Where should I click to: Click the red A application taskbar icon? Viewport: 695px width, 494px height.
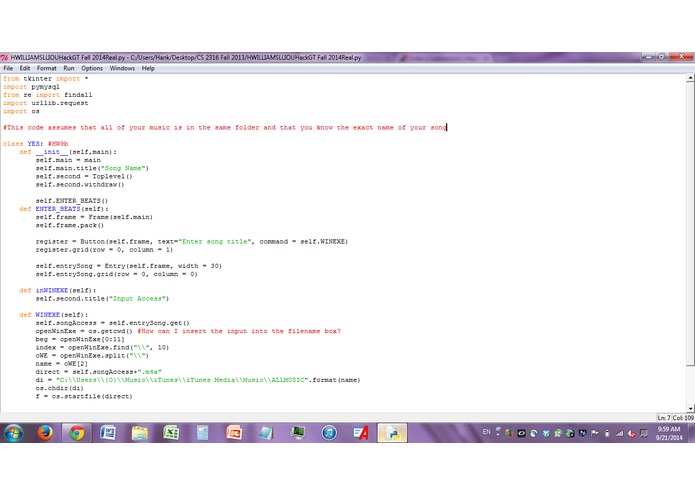point(361,432)
